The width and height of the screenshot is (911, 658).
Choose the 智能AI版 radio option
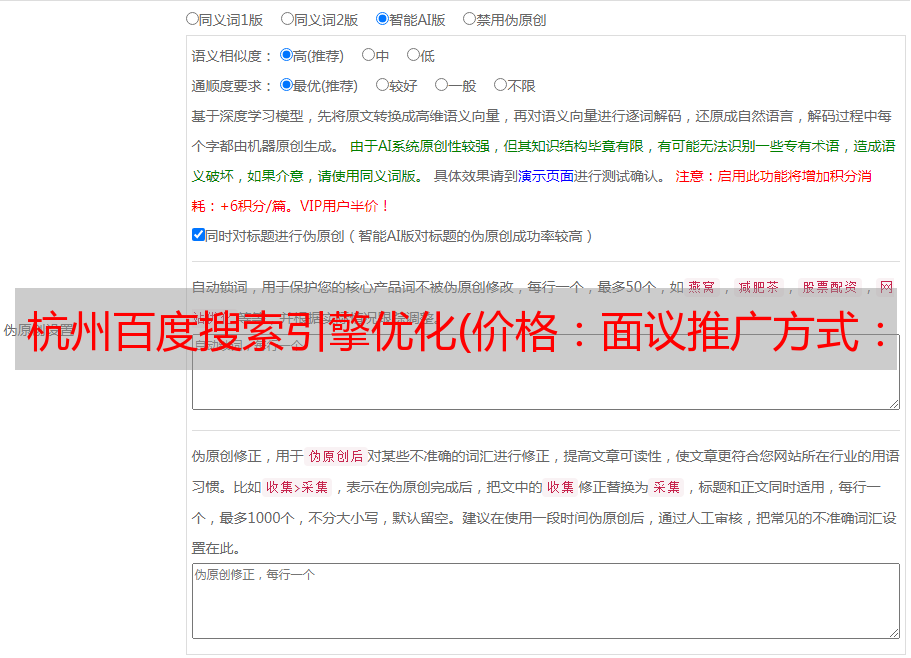click(x=382, y=19)
